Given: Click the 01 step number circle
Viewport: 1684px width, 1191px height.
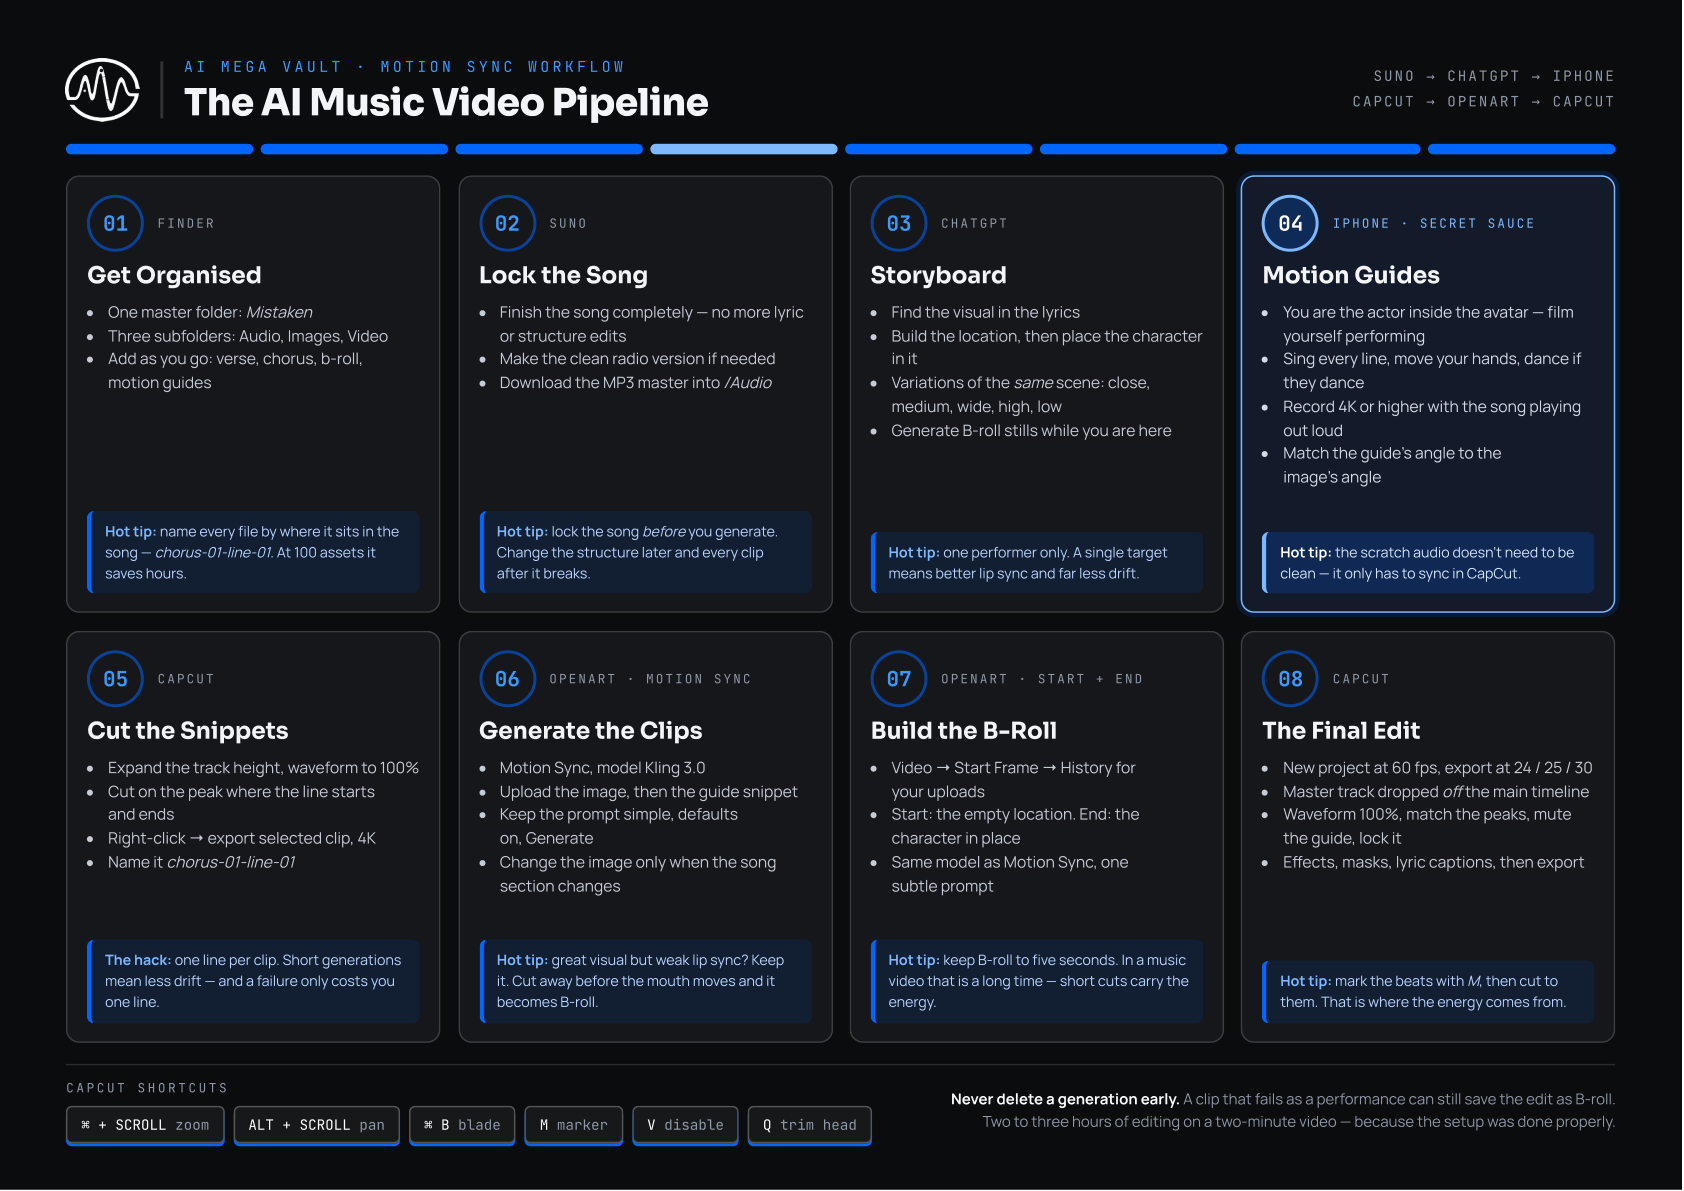Looking at the screenshot, I should (116, 223).
